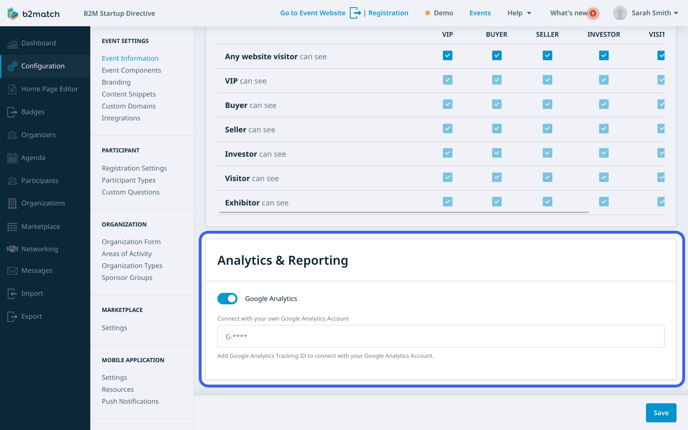688x430 pixels.
Task: Click the b2match logo icon
Action: 12,13
